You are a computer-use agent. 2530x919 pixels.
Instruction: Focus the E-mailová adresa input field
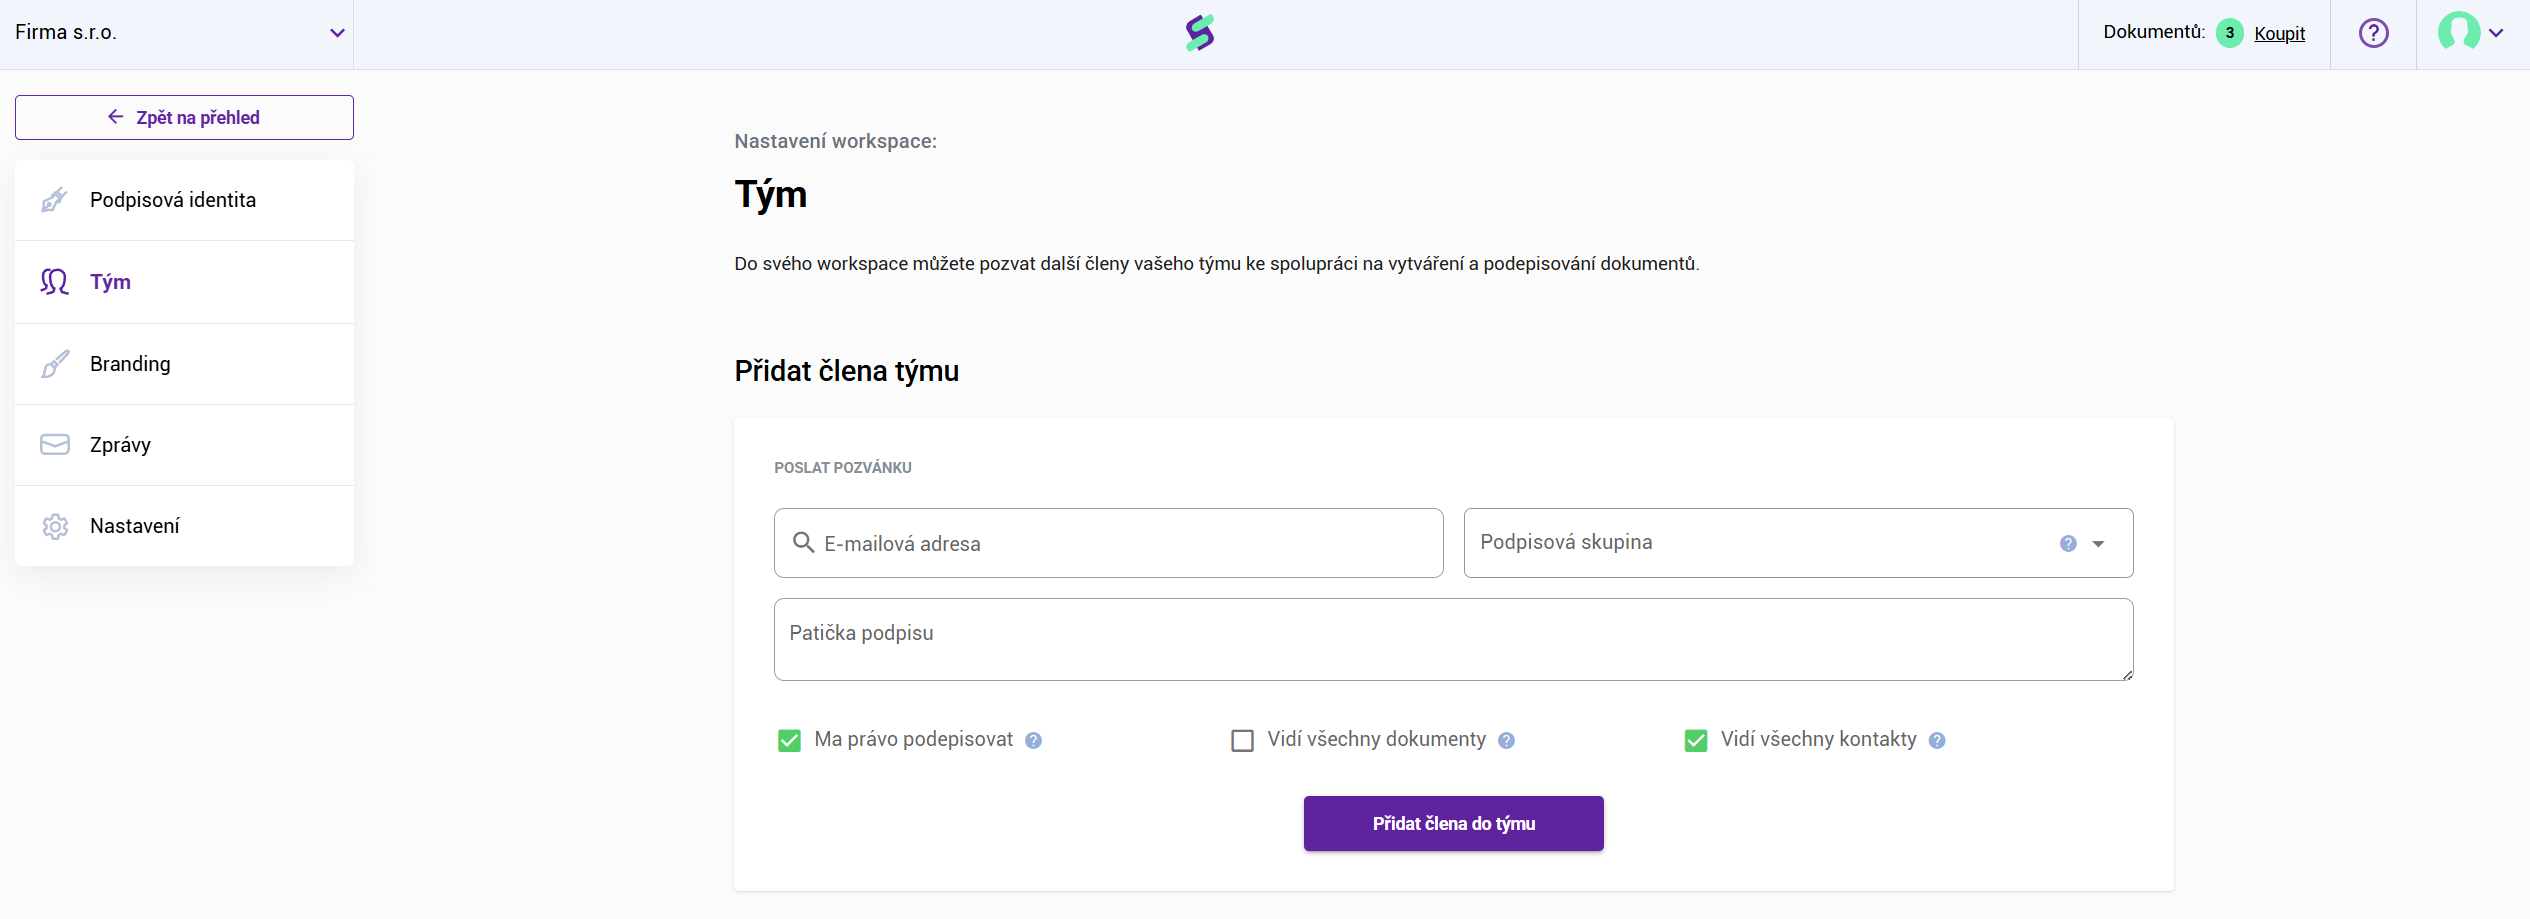pos(1120,543)
